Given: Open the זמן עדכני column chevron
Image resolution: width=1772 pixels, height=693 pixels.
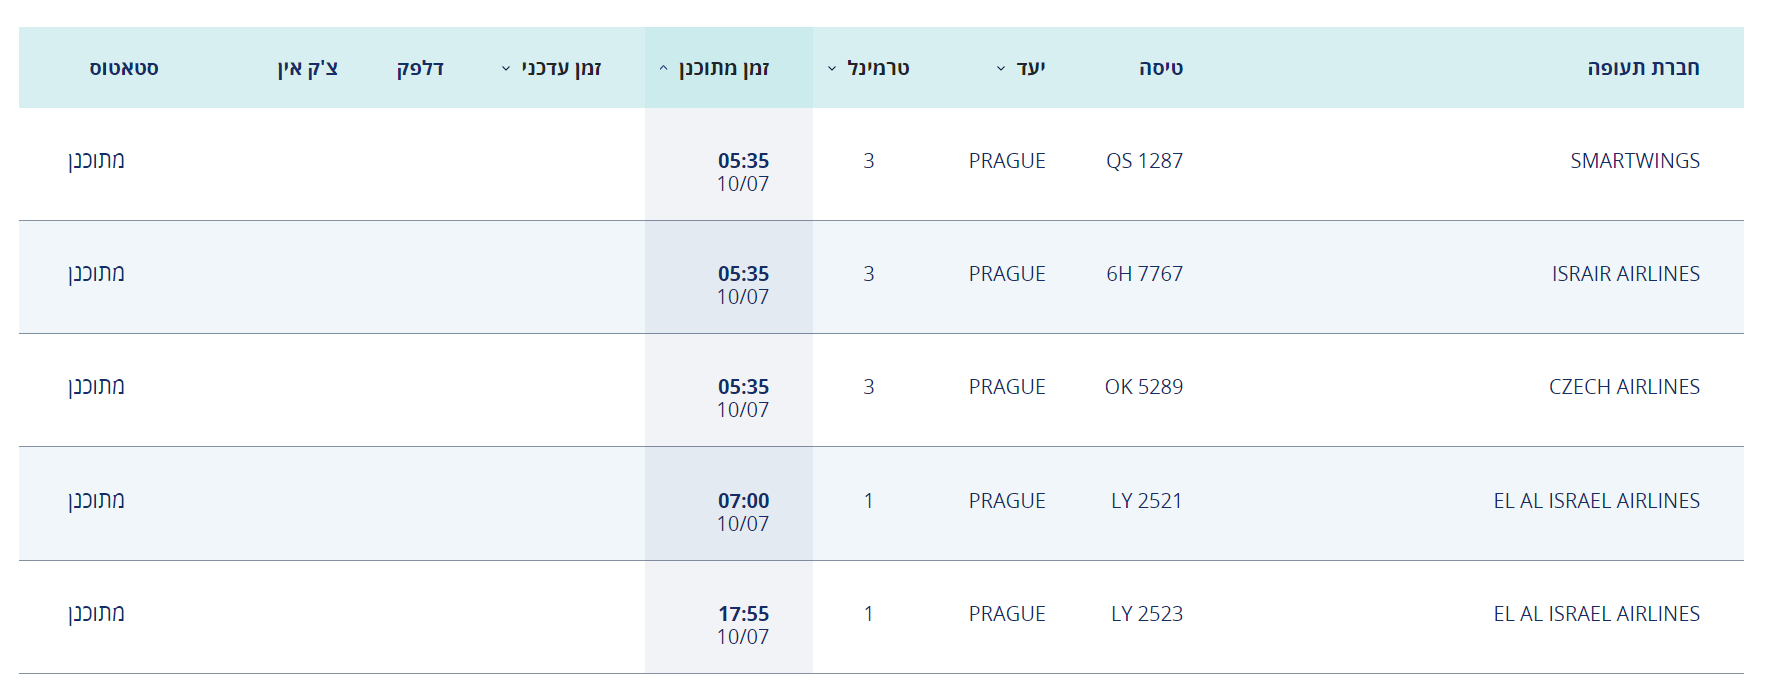Looking at the screenshot, I should [508, 68].
